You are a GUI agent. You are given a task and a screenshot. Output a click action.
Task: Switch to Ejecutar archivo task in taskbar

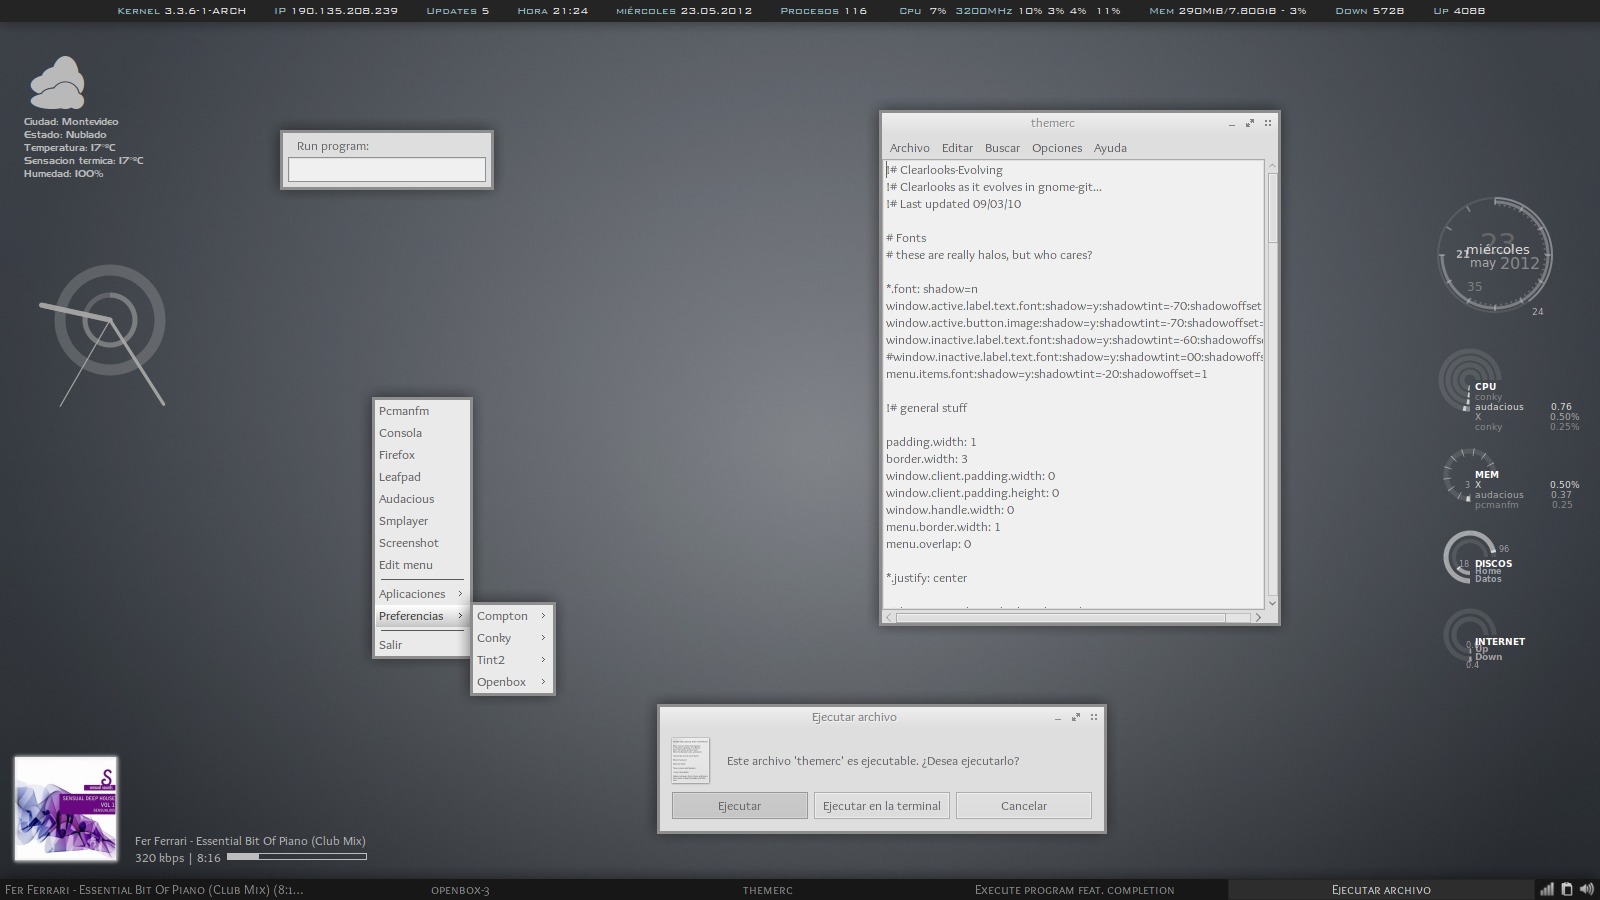click(x=1381, y=890)
